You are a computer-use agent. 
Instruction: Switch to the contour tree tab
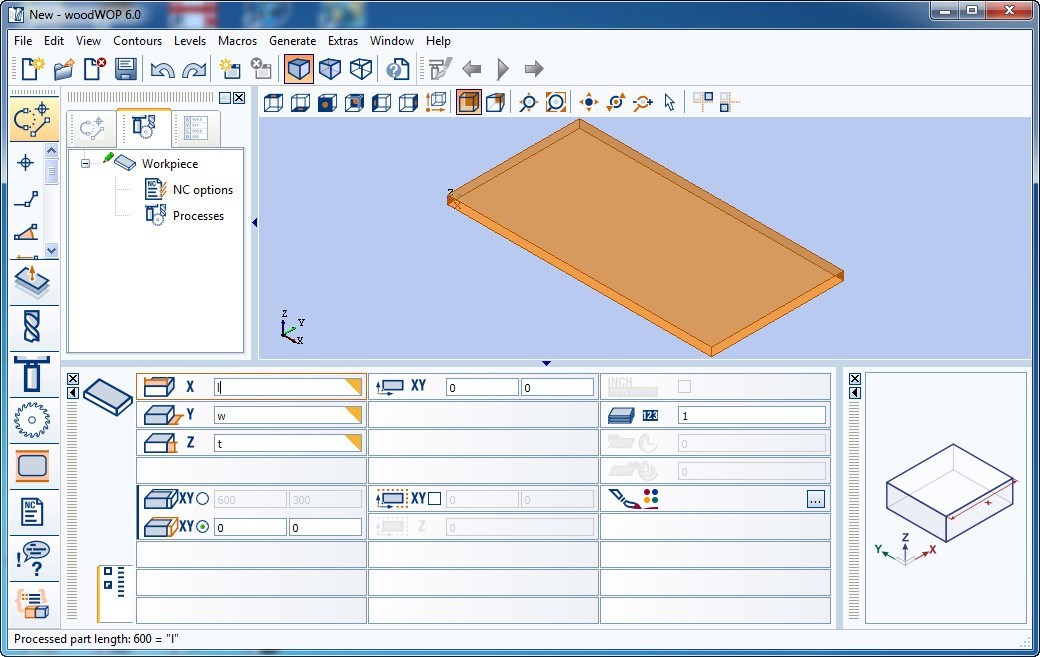[92, 128]
